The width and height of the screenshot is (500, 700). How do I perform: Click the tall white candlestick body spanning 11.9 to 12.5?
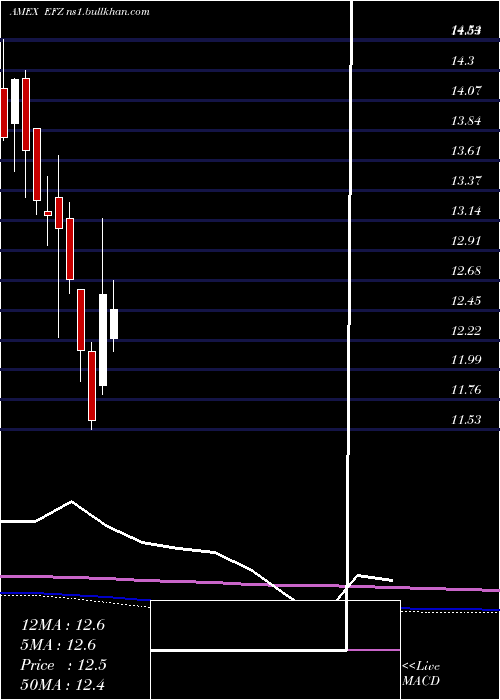pyautogui.click(x=103, y=340)
